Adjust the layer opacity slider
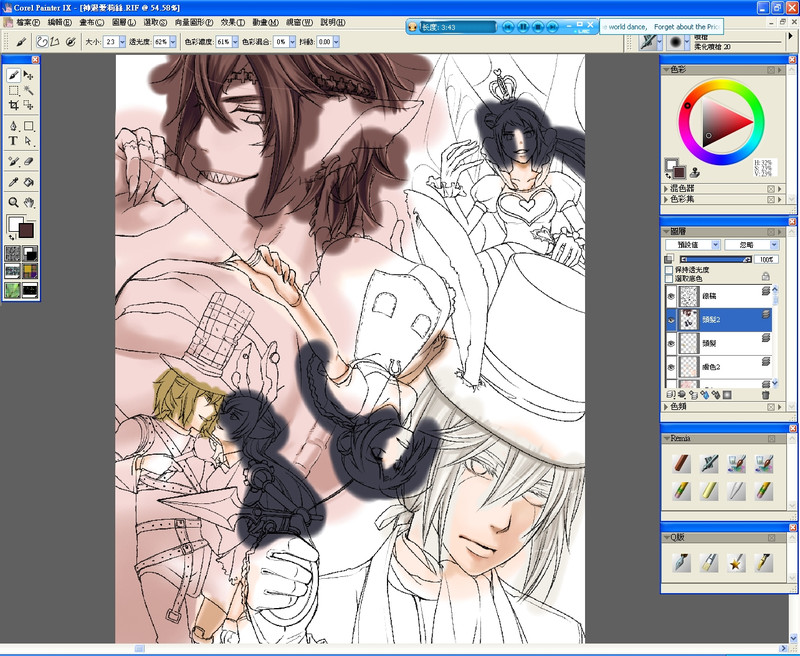This screenshot has height=656, width=800. pos(715,260)
